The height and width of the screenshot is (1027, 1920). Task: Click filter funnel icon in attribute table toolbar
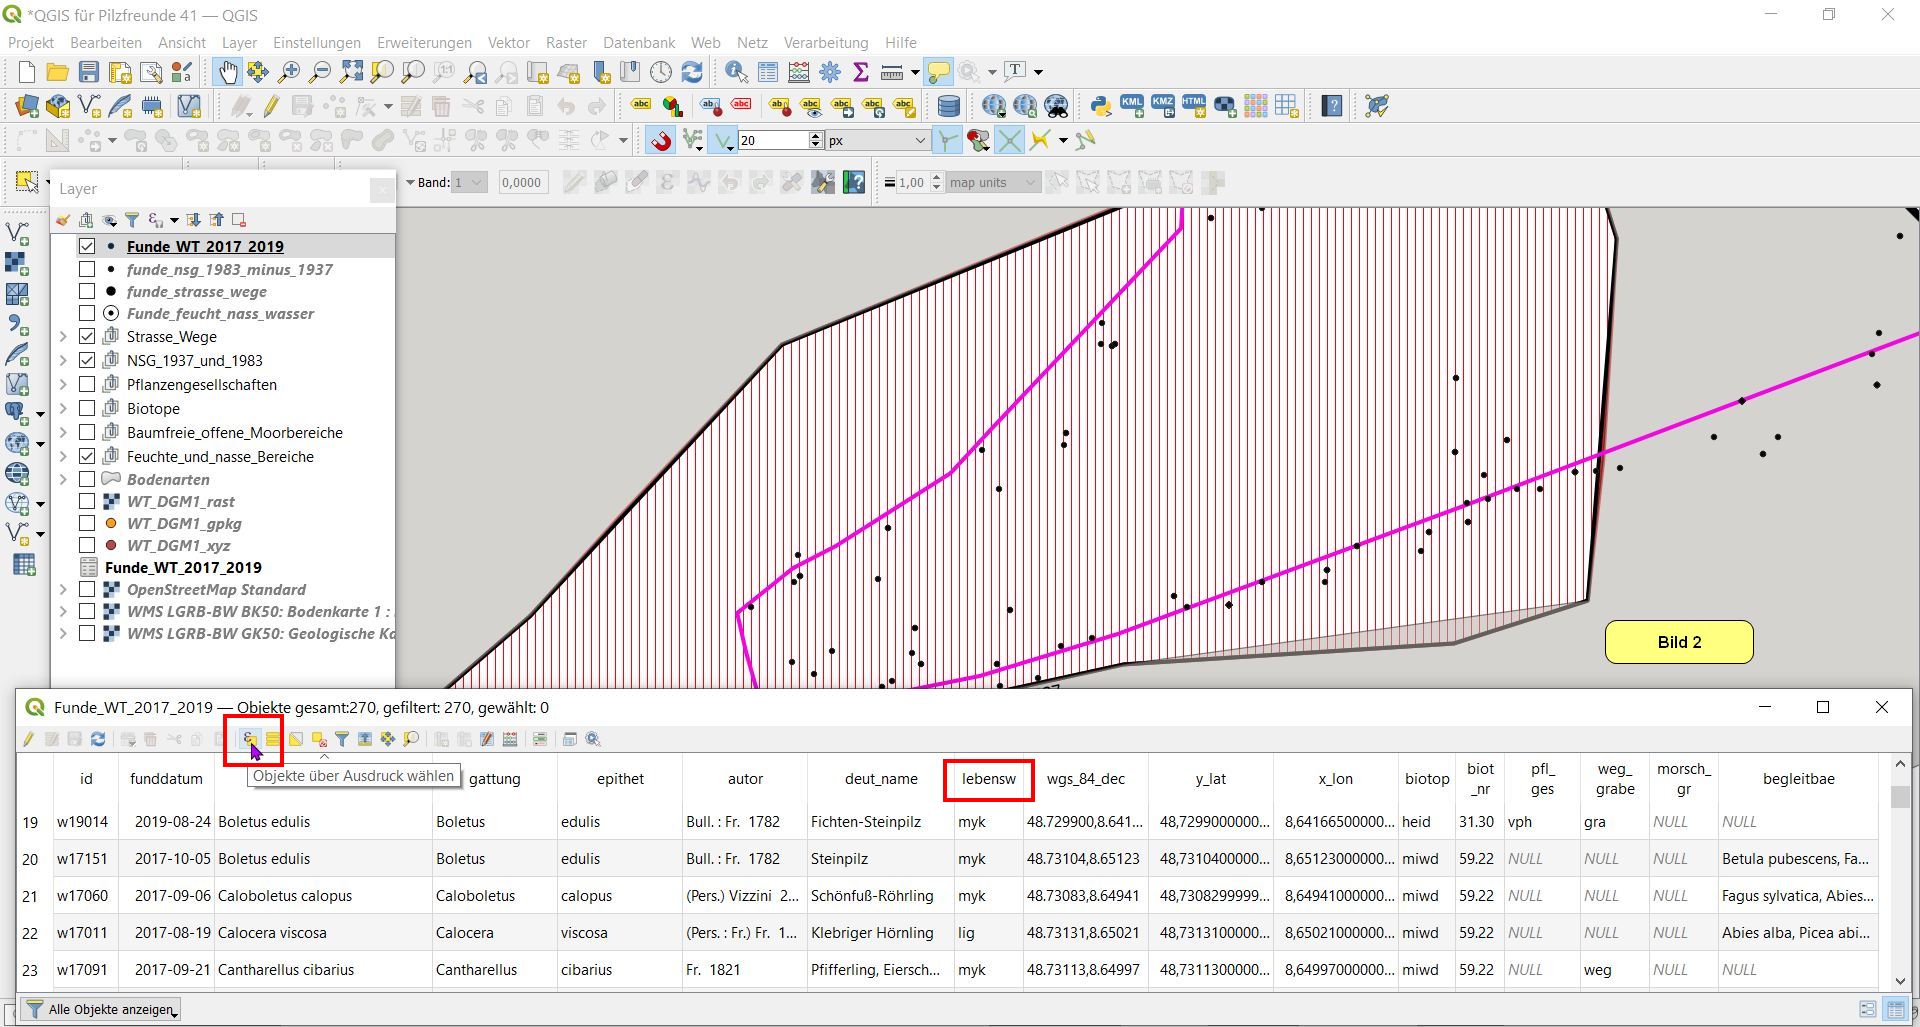[342, 740]
